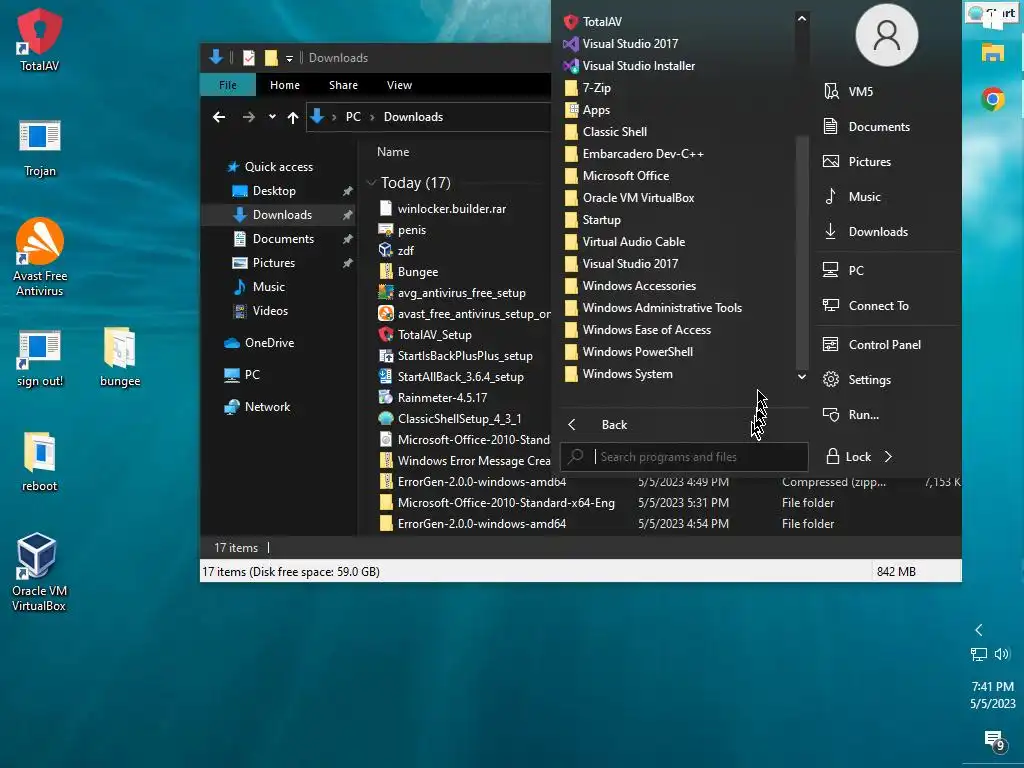Show hidden tray icons chevron

978,630
